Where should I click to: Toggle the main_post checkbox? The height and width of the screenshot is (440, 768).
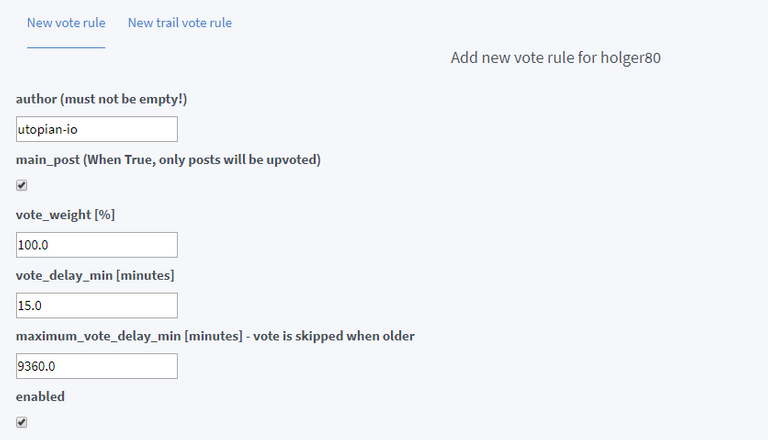click(22, 185)
